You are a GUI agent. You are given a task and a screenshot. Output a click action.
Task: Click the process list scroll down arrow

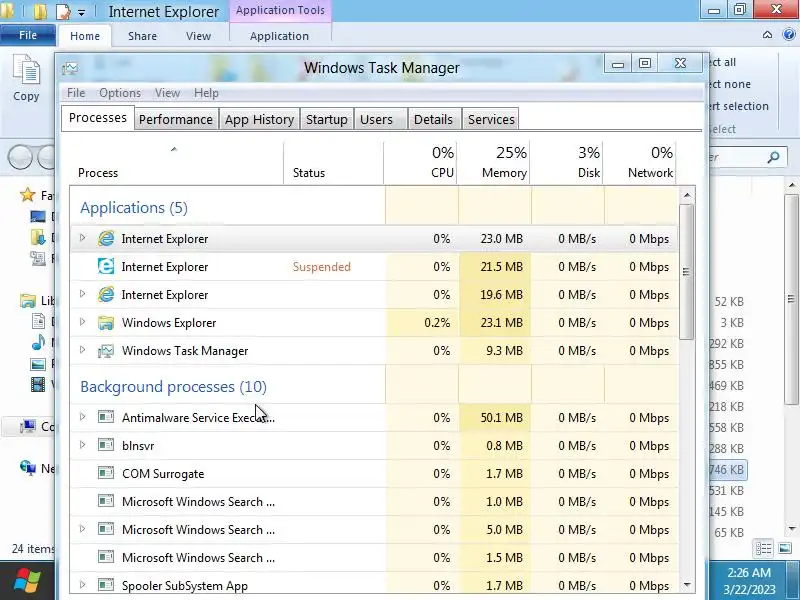point(687,585)
